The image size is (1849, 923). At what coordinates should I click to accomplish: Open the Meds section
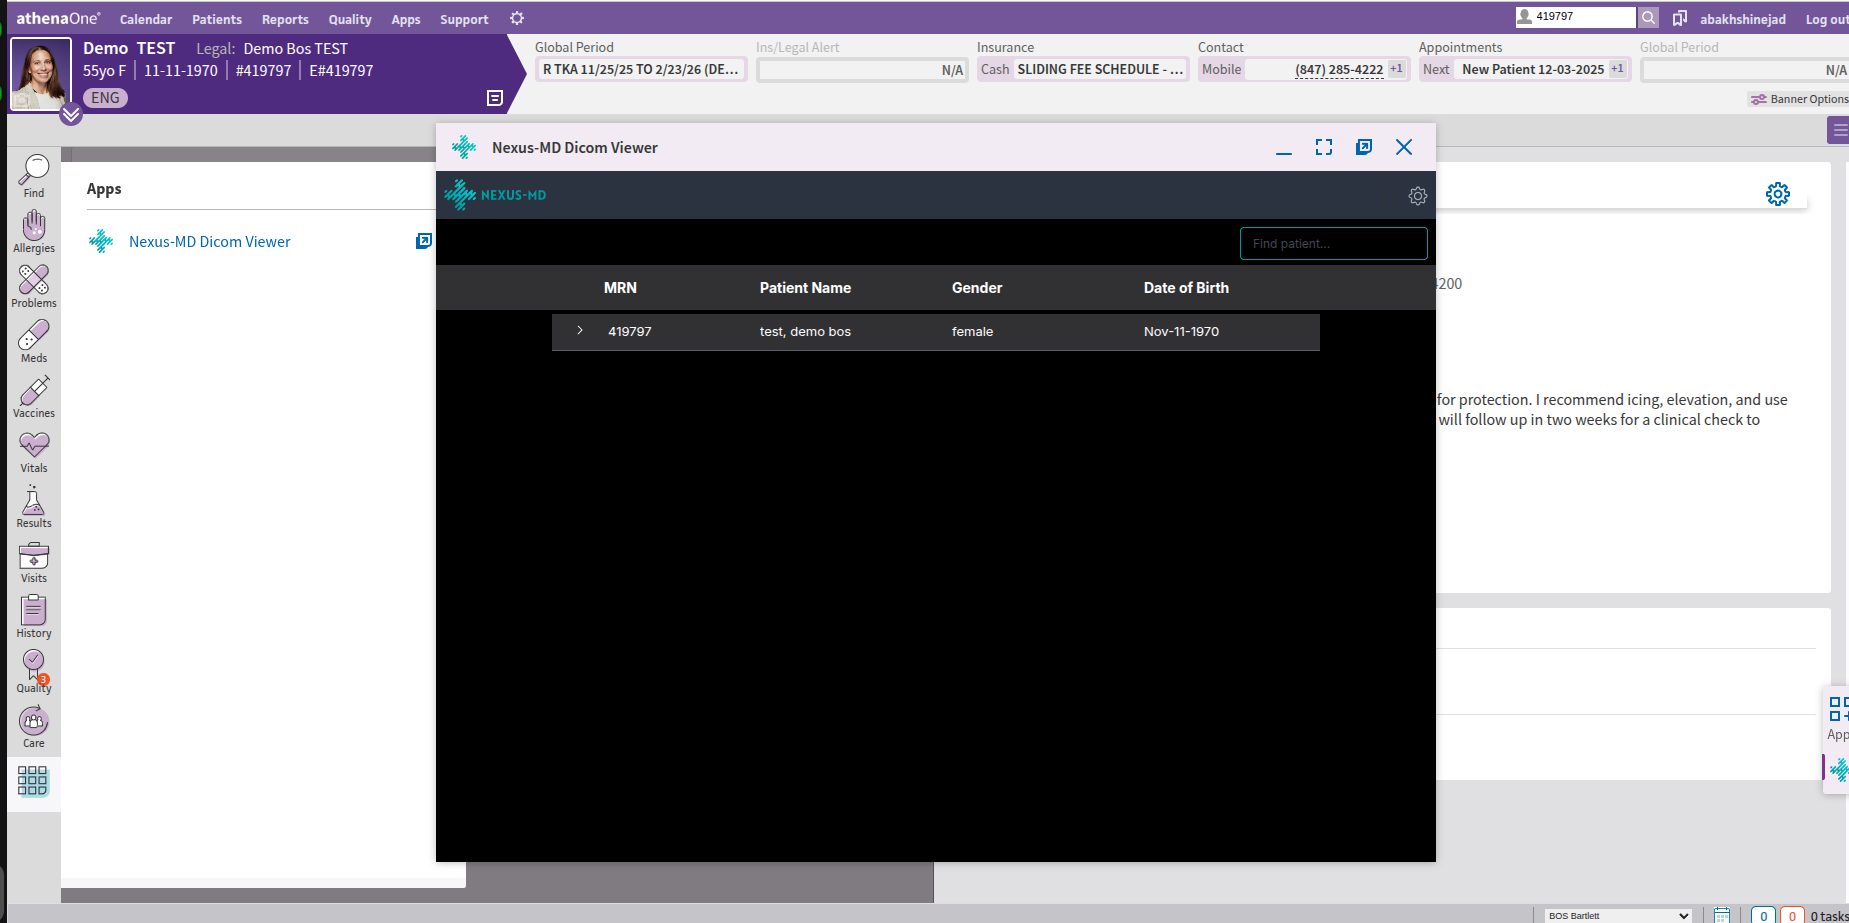tap(33, 342)
